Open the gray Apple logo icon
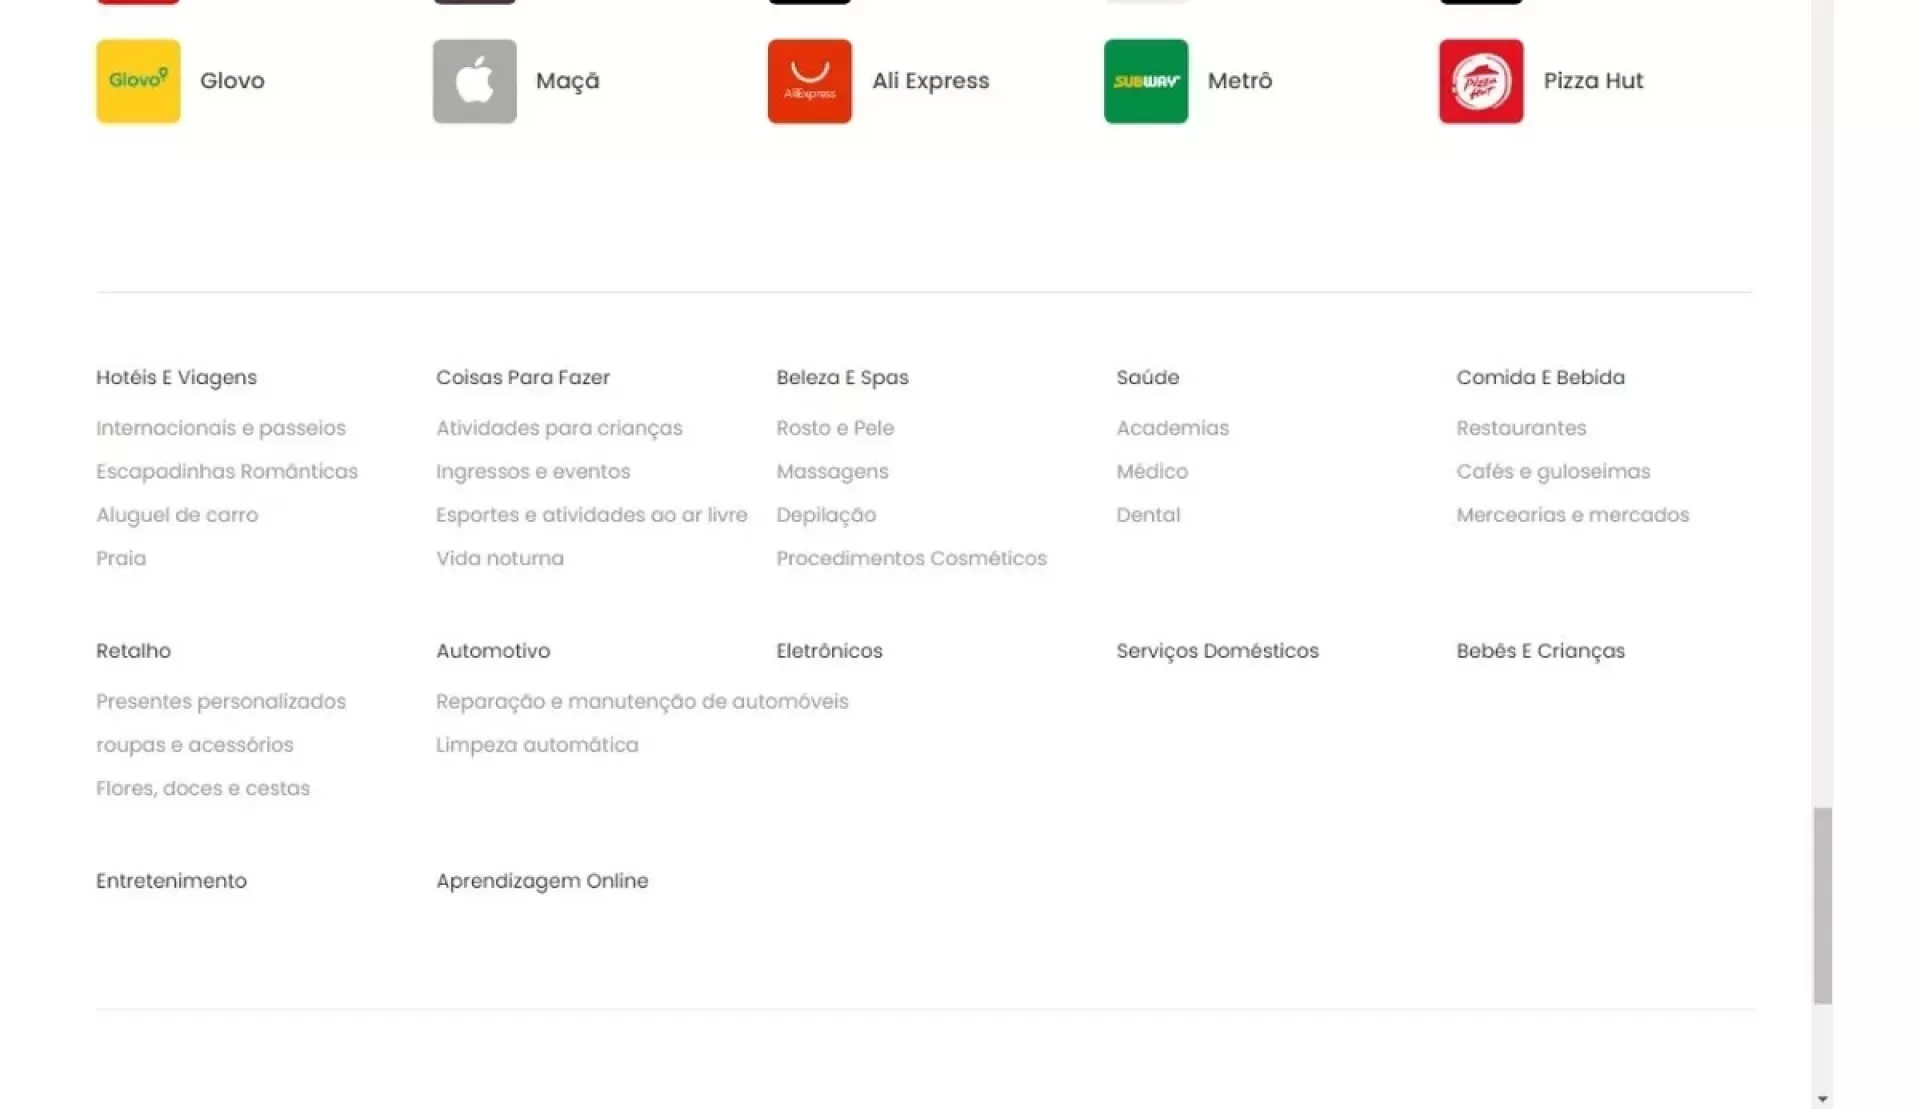1920x1109 pixels. (x=474, y=81)
